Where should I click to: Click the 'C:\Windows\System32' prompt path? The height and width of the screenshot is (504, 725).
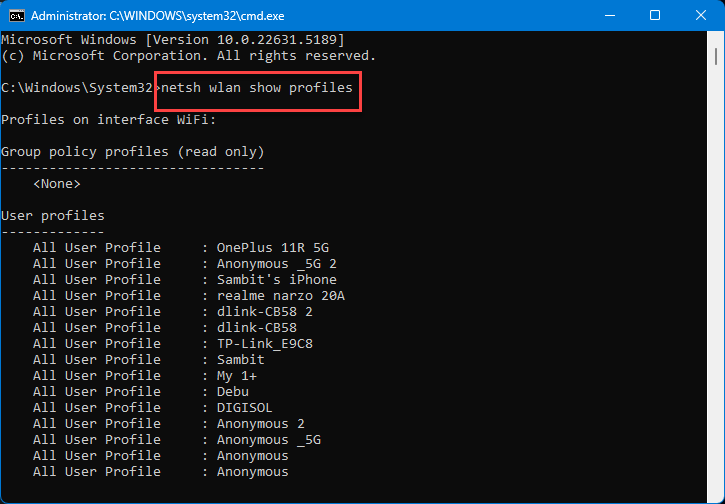click(x=77, y=88)
